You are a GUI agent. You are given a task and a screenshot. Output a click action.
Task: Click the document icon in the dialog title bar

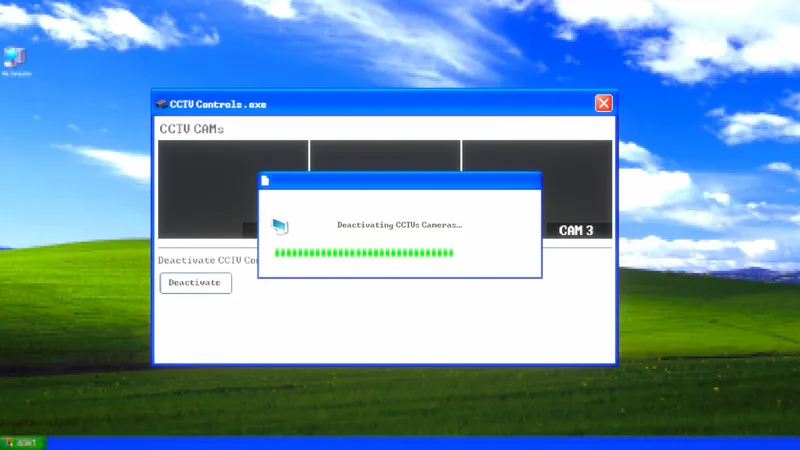[x=265, y=181]
